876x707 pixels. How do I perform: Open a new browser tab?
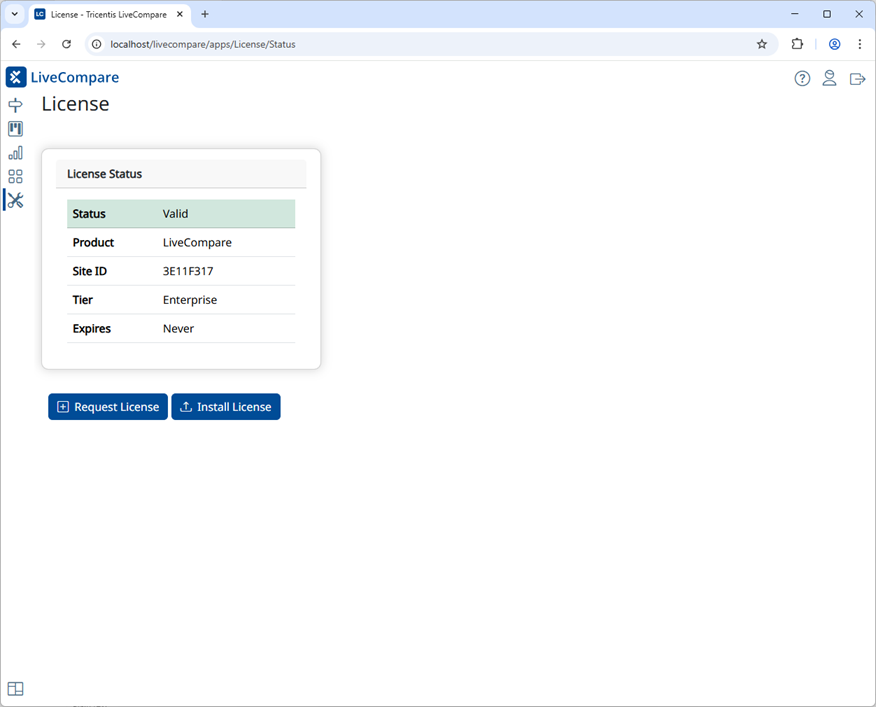205,15
